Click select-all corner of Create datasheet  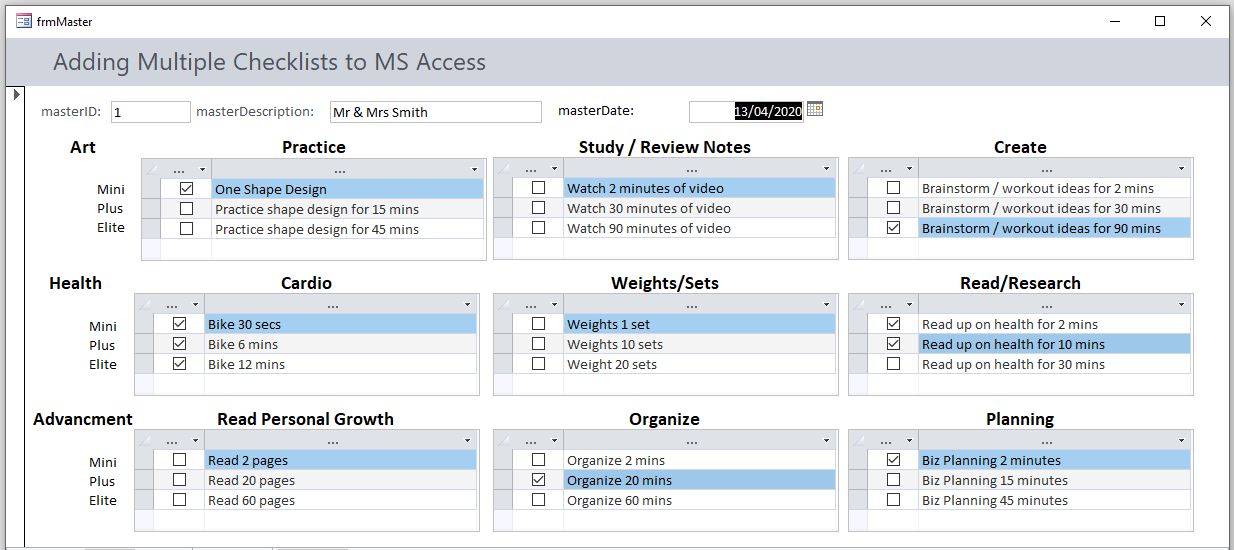pos(858,168)
